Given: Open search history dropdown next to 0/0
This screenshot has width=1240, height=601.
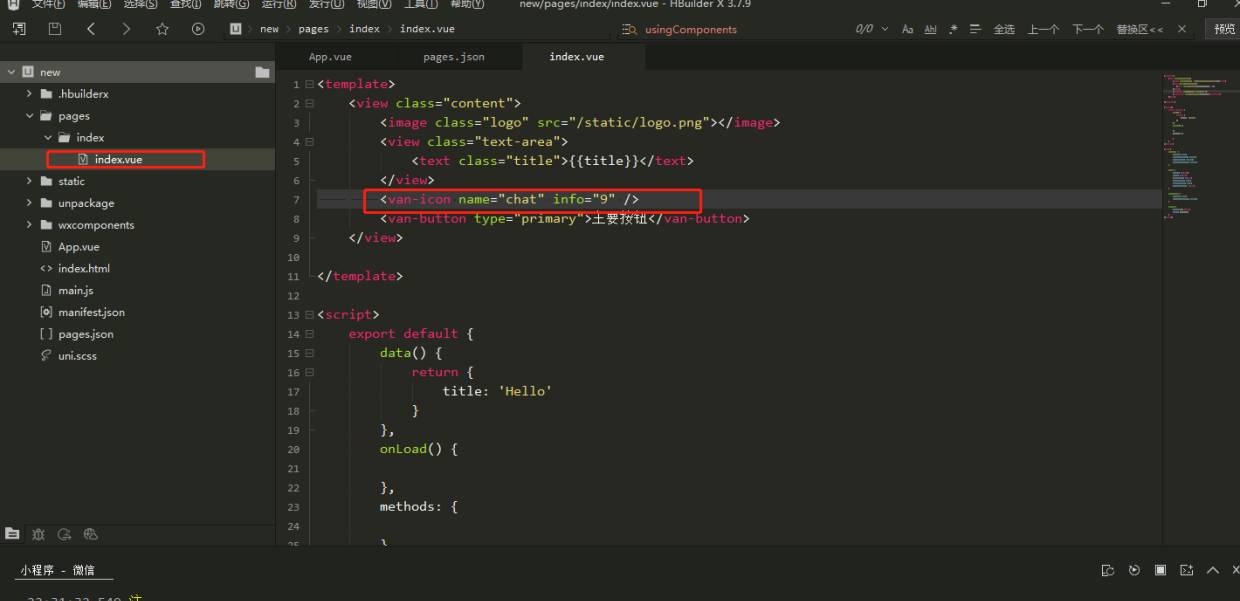Looking at the screenshot, I should point(885,29).
